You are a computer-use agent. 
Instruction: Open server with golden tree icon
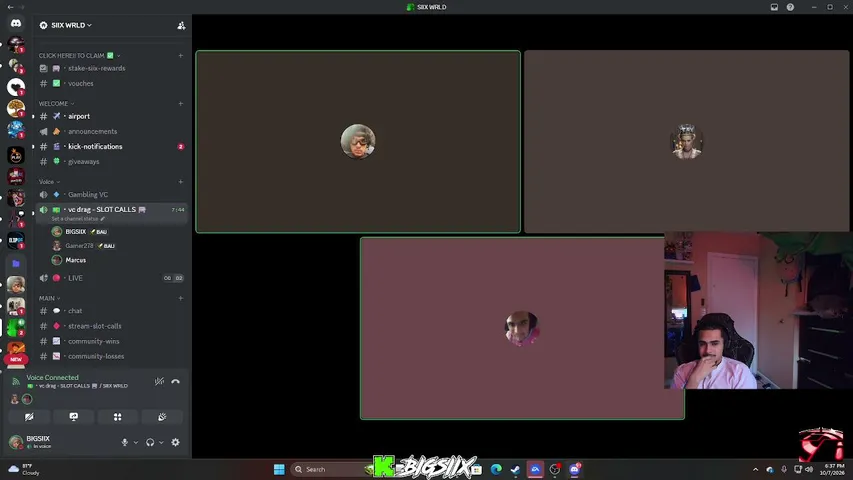coord(16,108)
